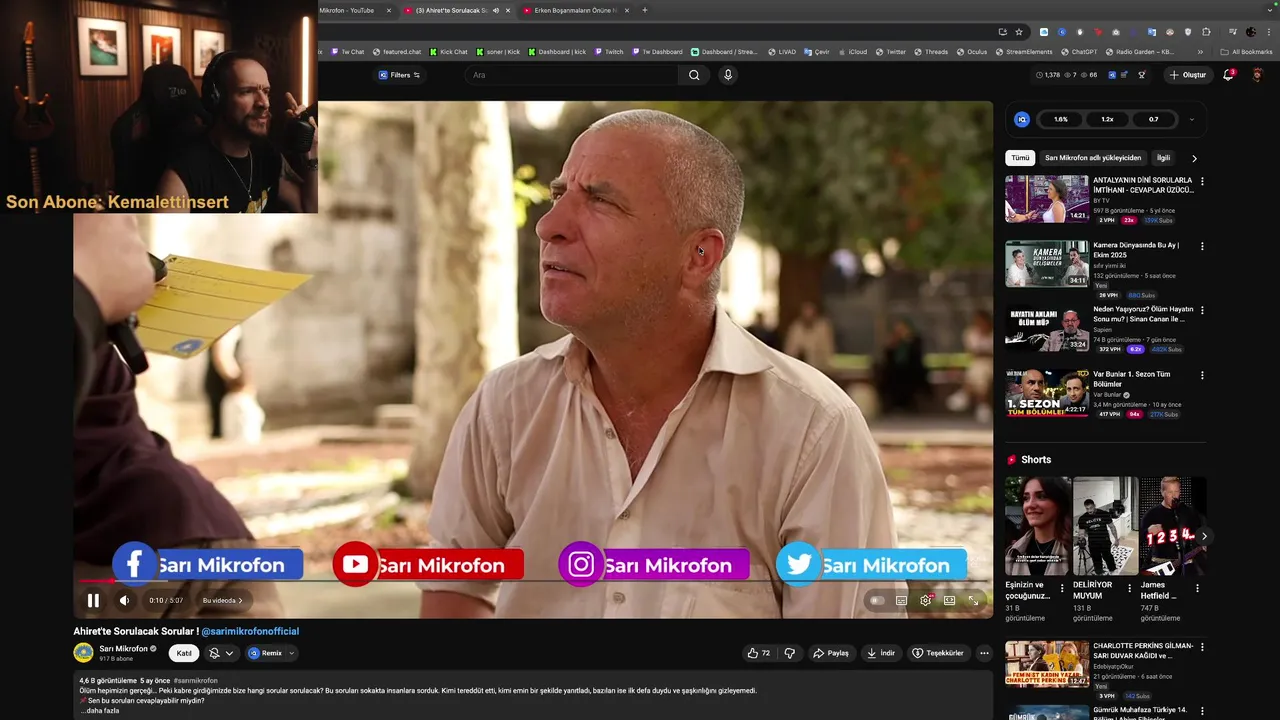Click the Facebook Sarı Mikrofon overlay badge
Image resolution: width=1280 pixels, height=720 pixels.
tap(208, 565)
